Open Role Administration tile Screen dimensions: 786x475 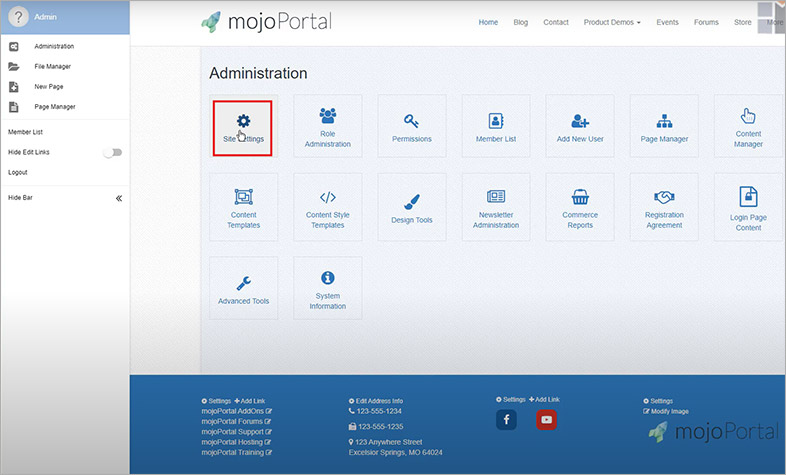[327, 126]
